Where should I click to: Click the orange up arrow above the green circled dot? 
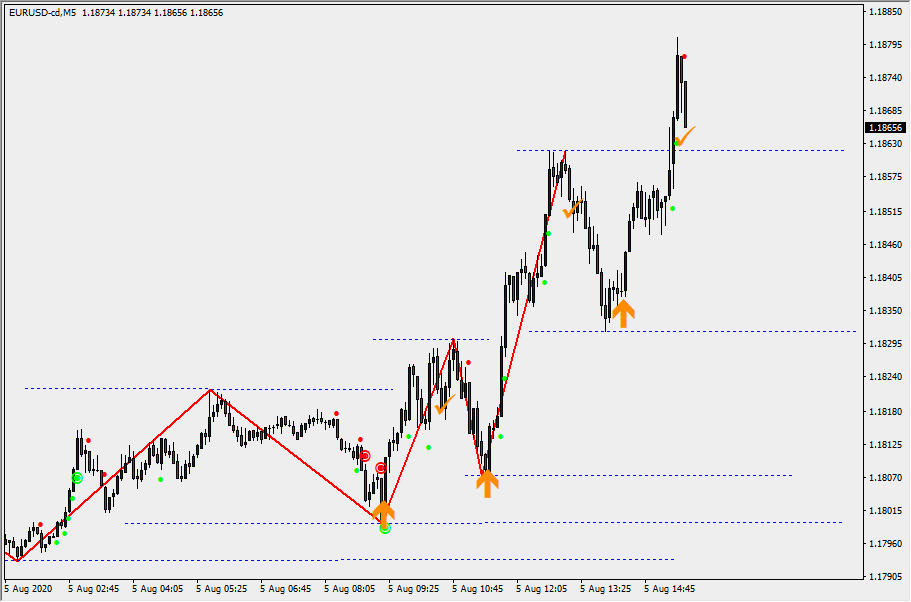point(384,510)
